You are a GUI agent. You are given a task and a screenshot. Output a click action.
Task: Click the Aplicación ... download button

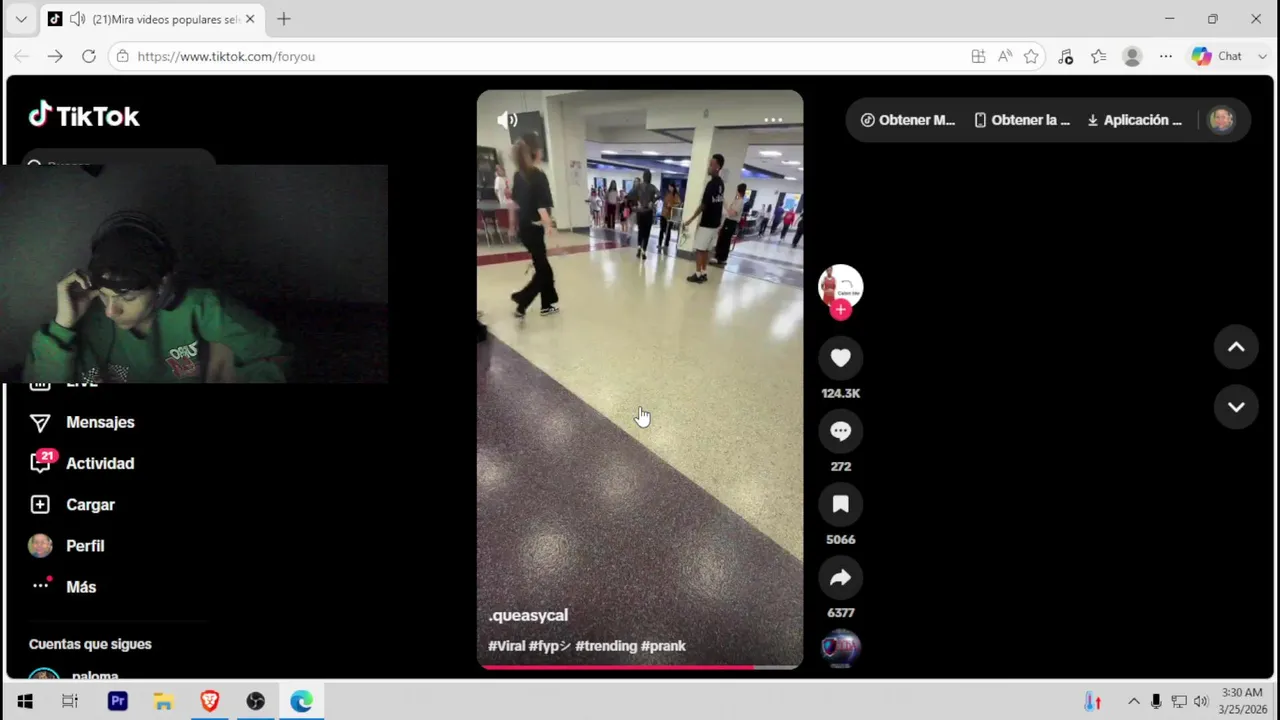(x=1135, y=120)
